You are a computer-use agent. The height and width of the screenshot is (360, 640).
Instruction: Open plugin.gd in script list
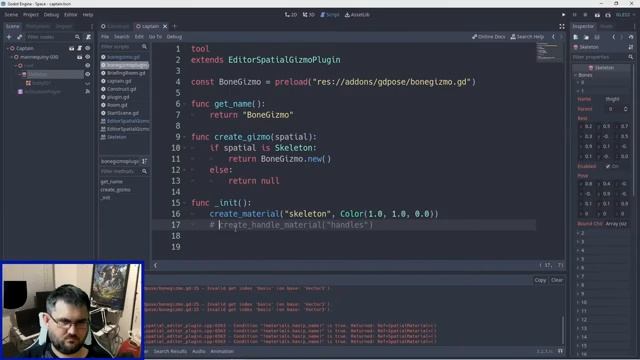pyautogui.click(x=124, y=97)
